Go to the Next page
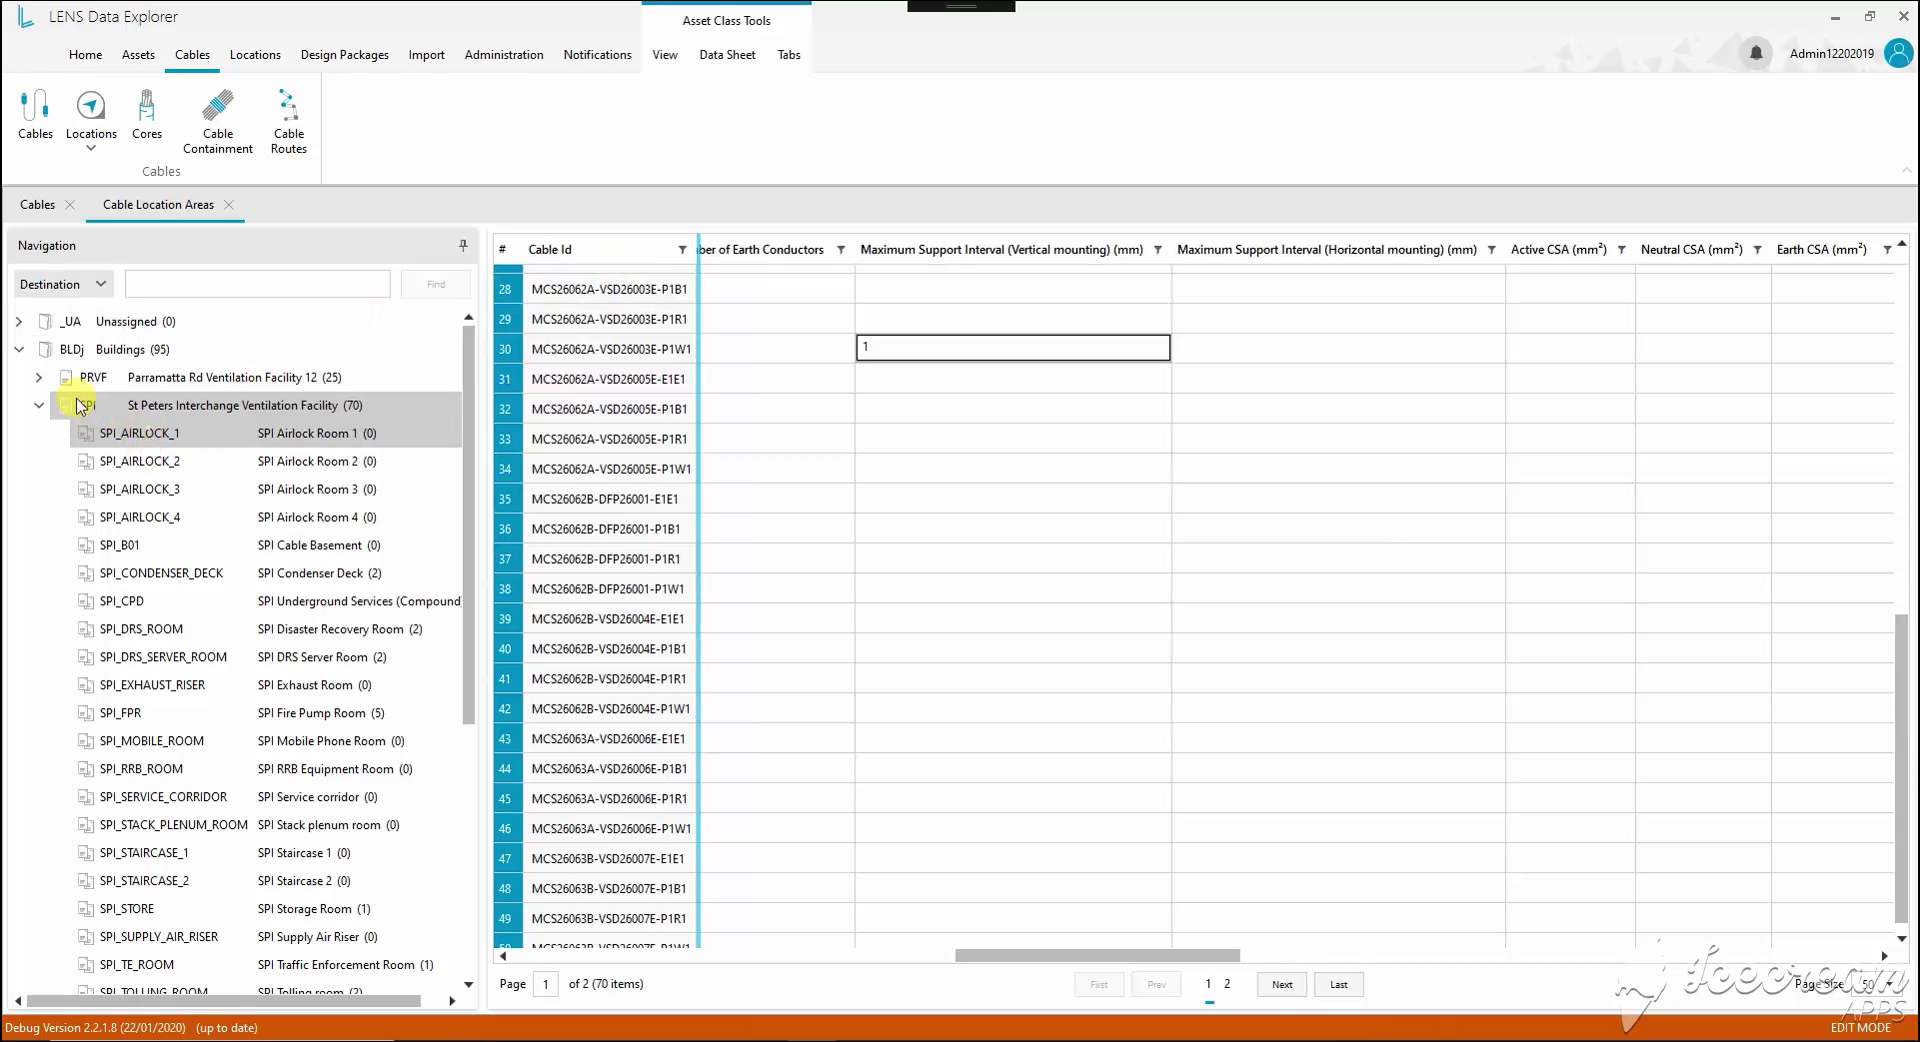The height and width of the screenshot is (1042, 1920). click(x=1282, y=985)
